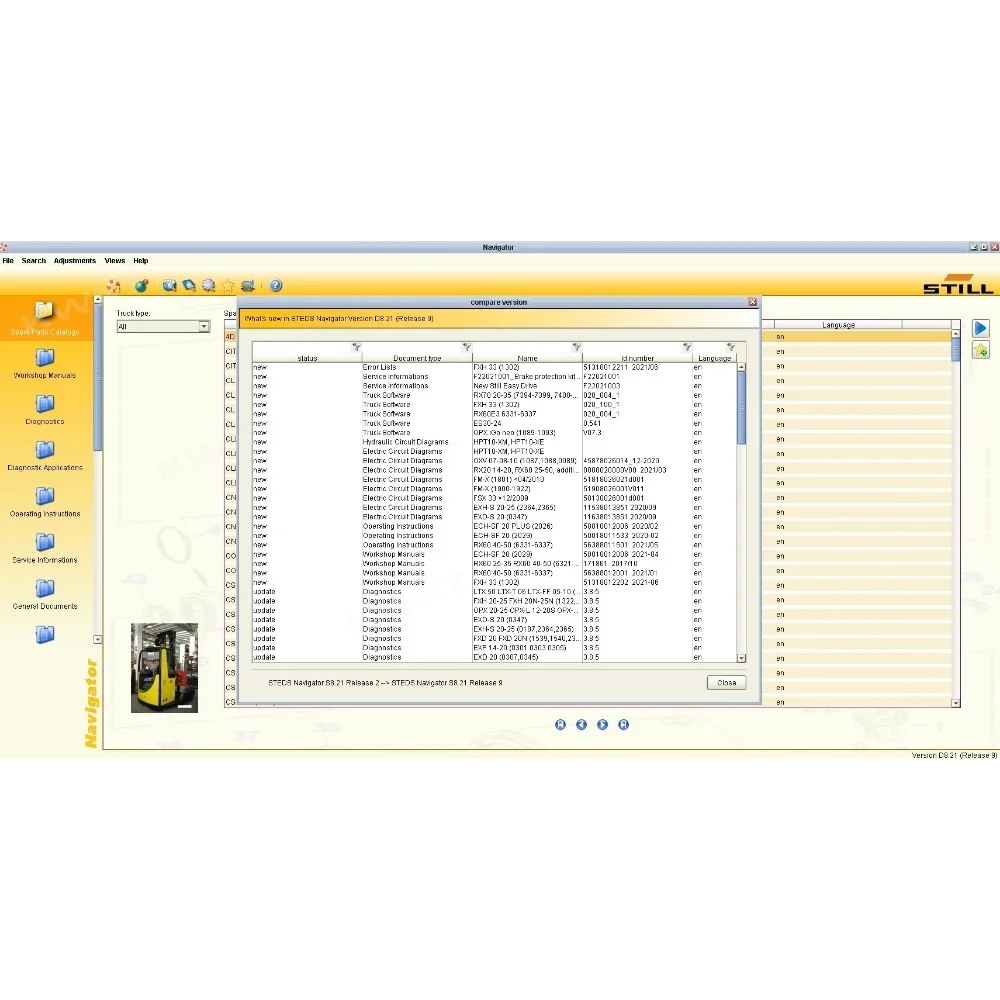The image size is (1000, 1000).
Task: Open Diagnostic Applications in the sidebar
Action: pyautogui.click(x=45, y=457)
